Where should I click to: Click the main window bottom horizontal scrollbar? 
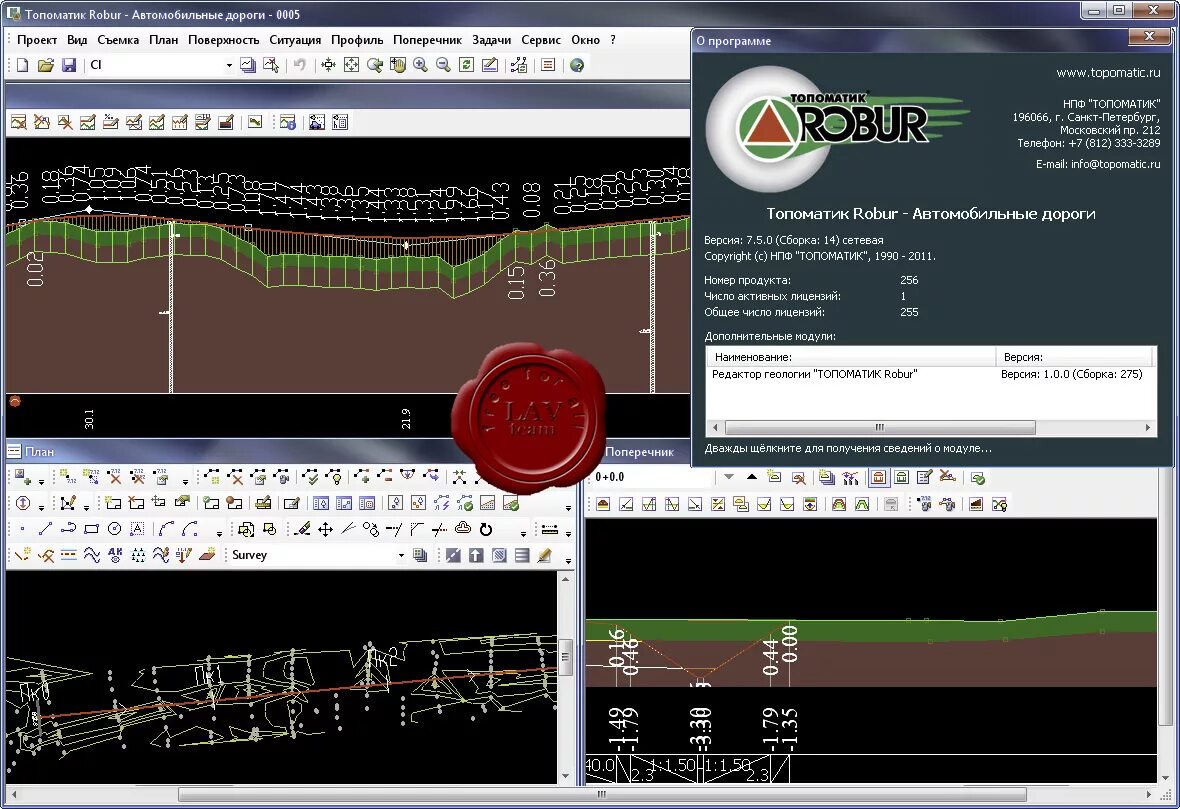click(x=602, y=794)
